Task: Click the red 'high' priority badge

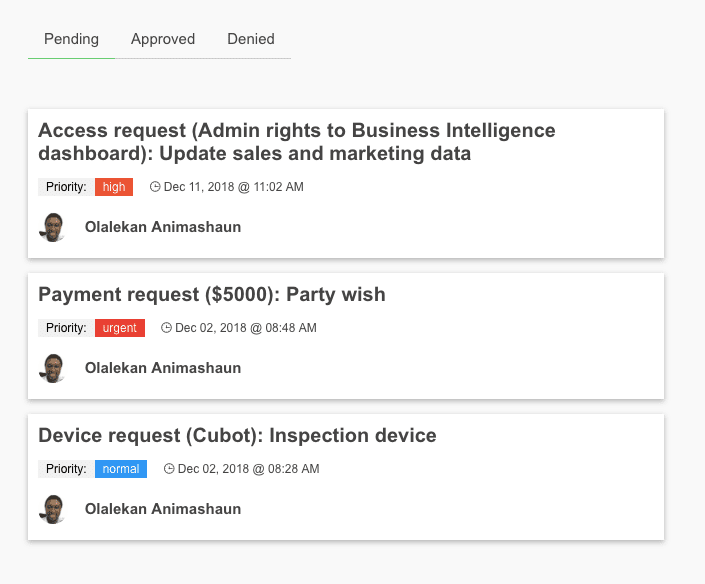Action: coord(114,187)
